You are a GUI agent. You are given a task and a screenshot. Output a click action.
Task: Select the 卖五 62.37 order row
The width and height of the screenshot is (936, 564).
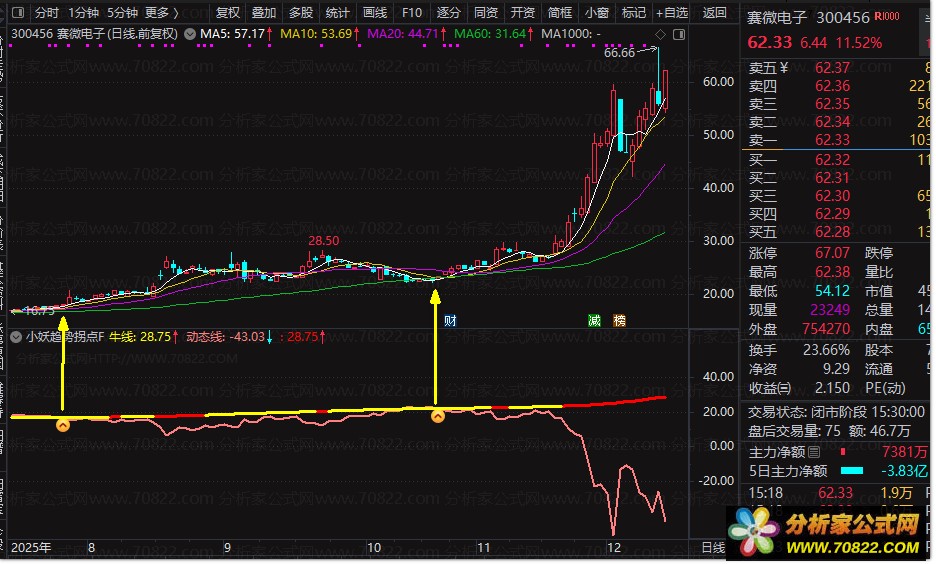[839, 68]
